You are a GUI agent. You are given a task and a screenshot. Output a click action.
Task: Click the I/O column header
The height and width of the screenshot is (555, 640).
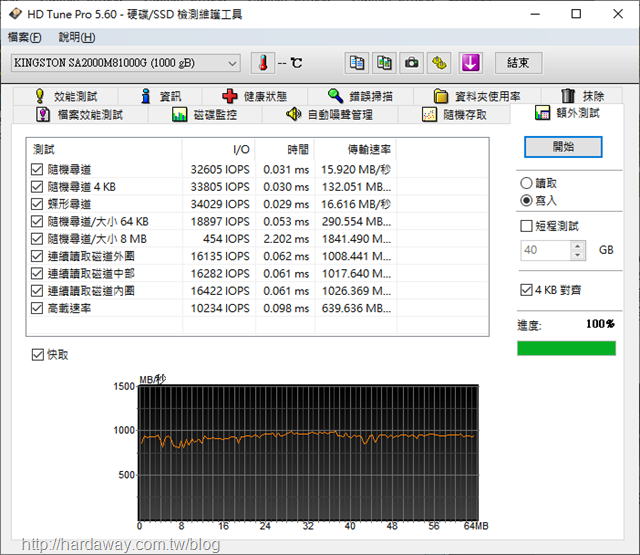(219, 149)
